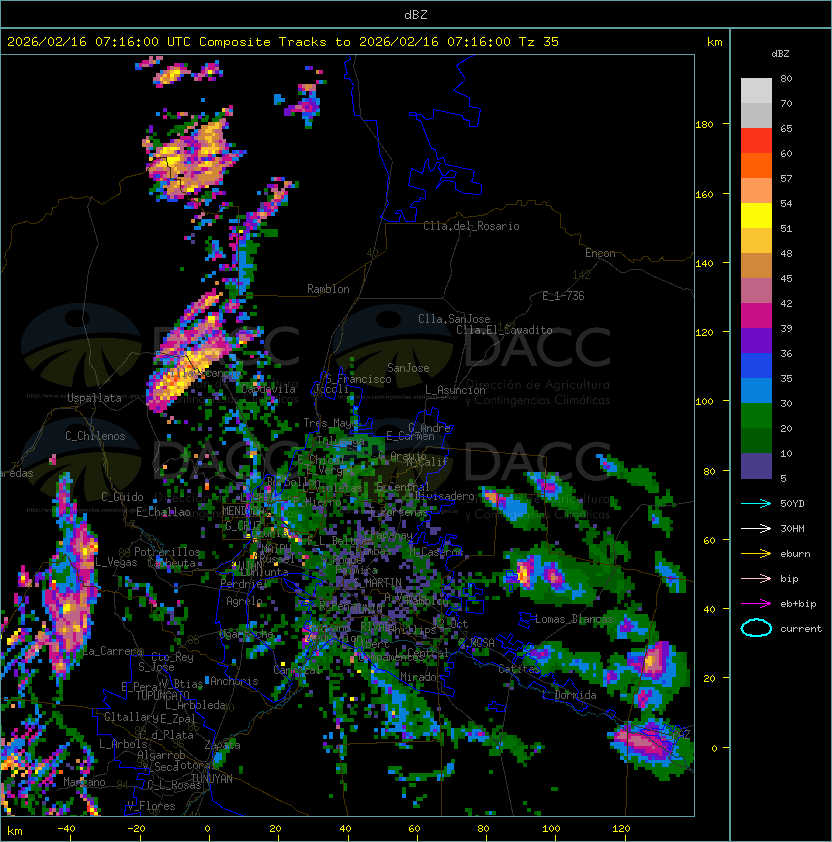Click the 'C_Chilenos' place label
This screenshot has height=842, width=832.
95,436
